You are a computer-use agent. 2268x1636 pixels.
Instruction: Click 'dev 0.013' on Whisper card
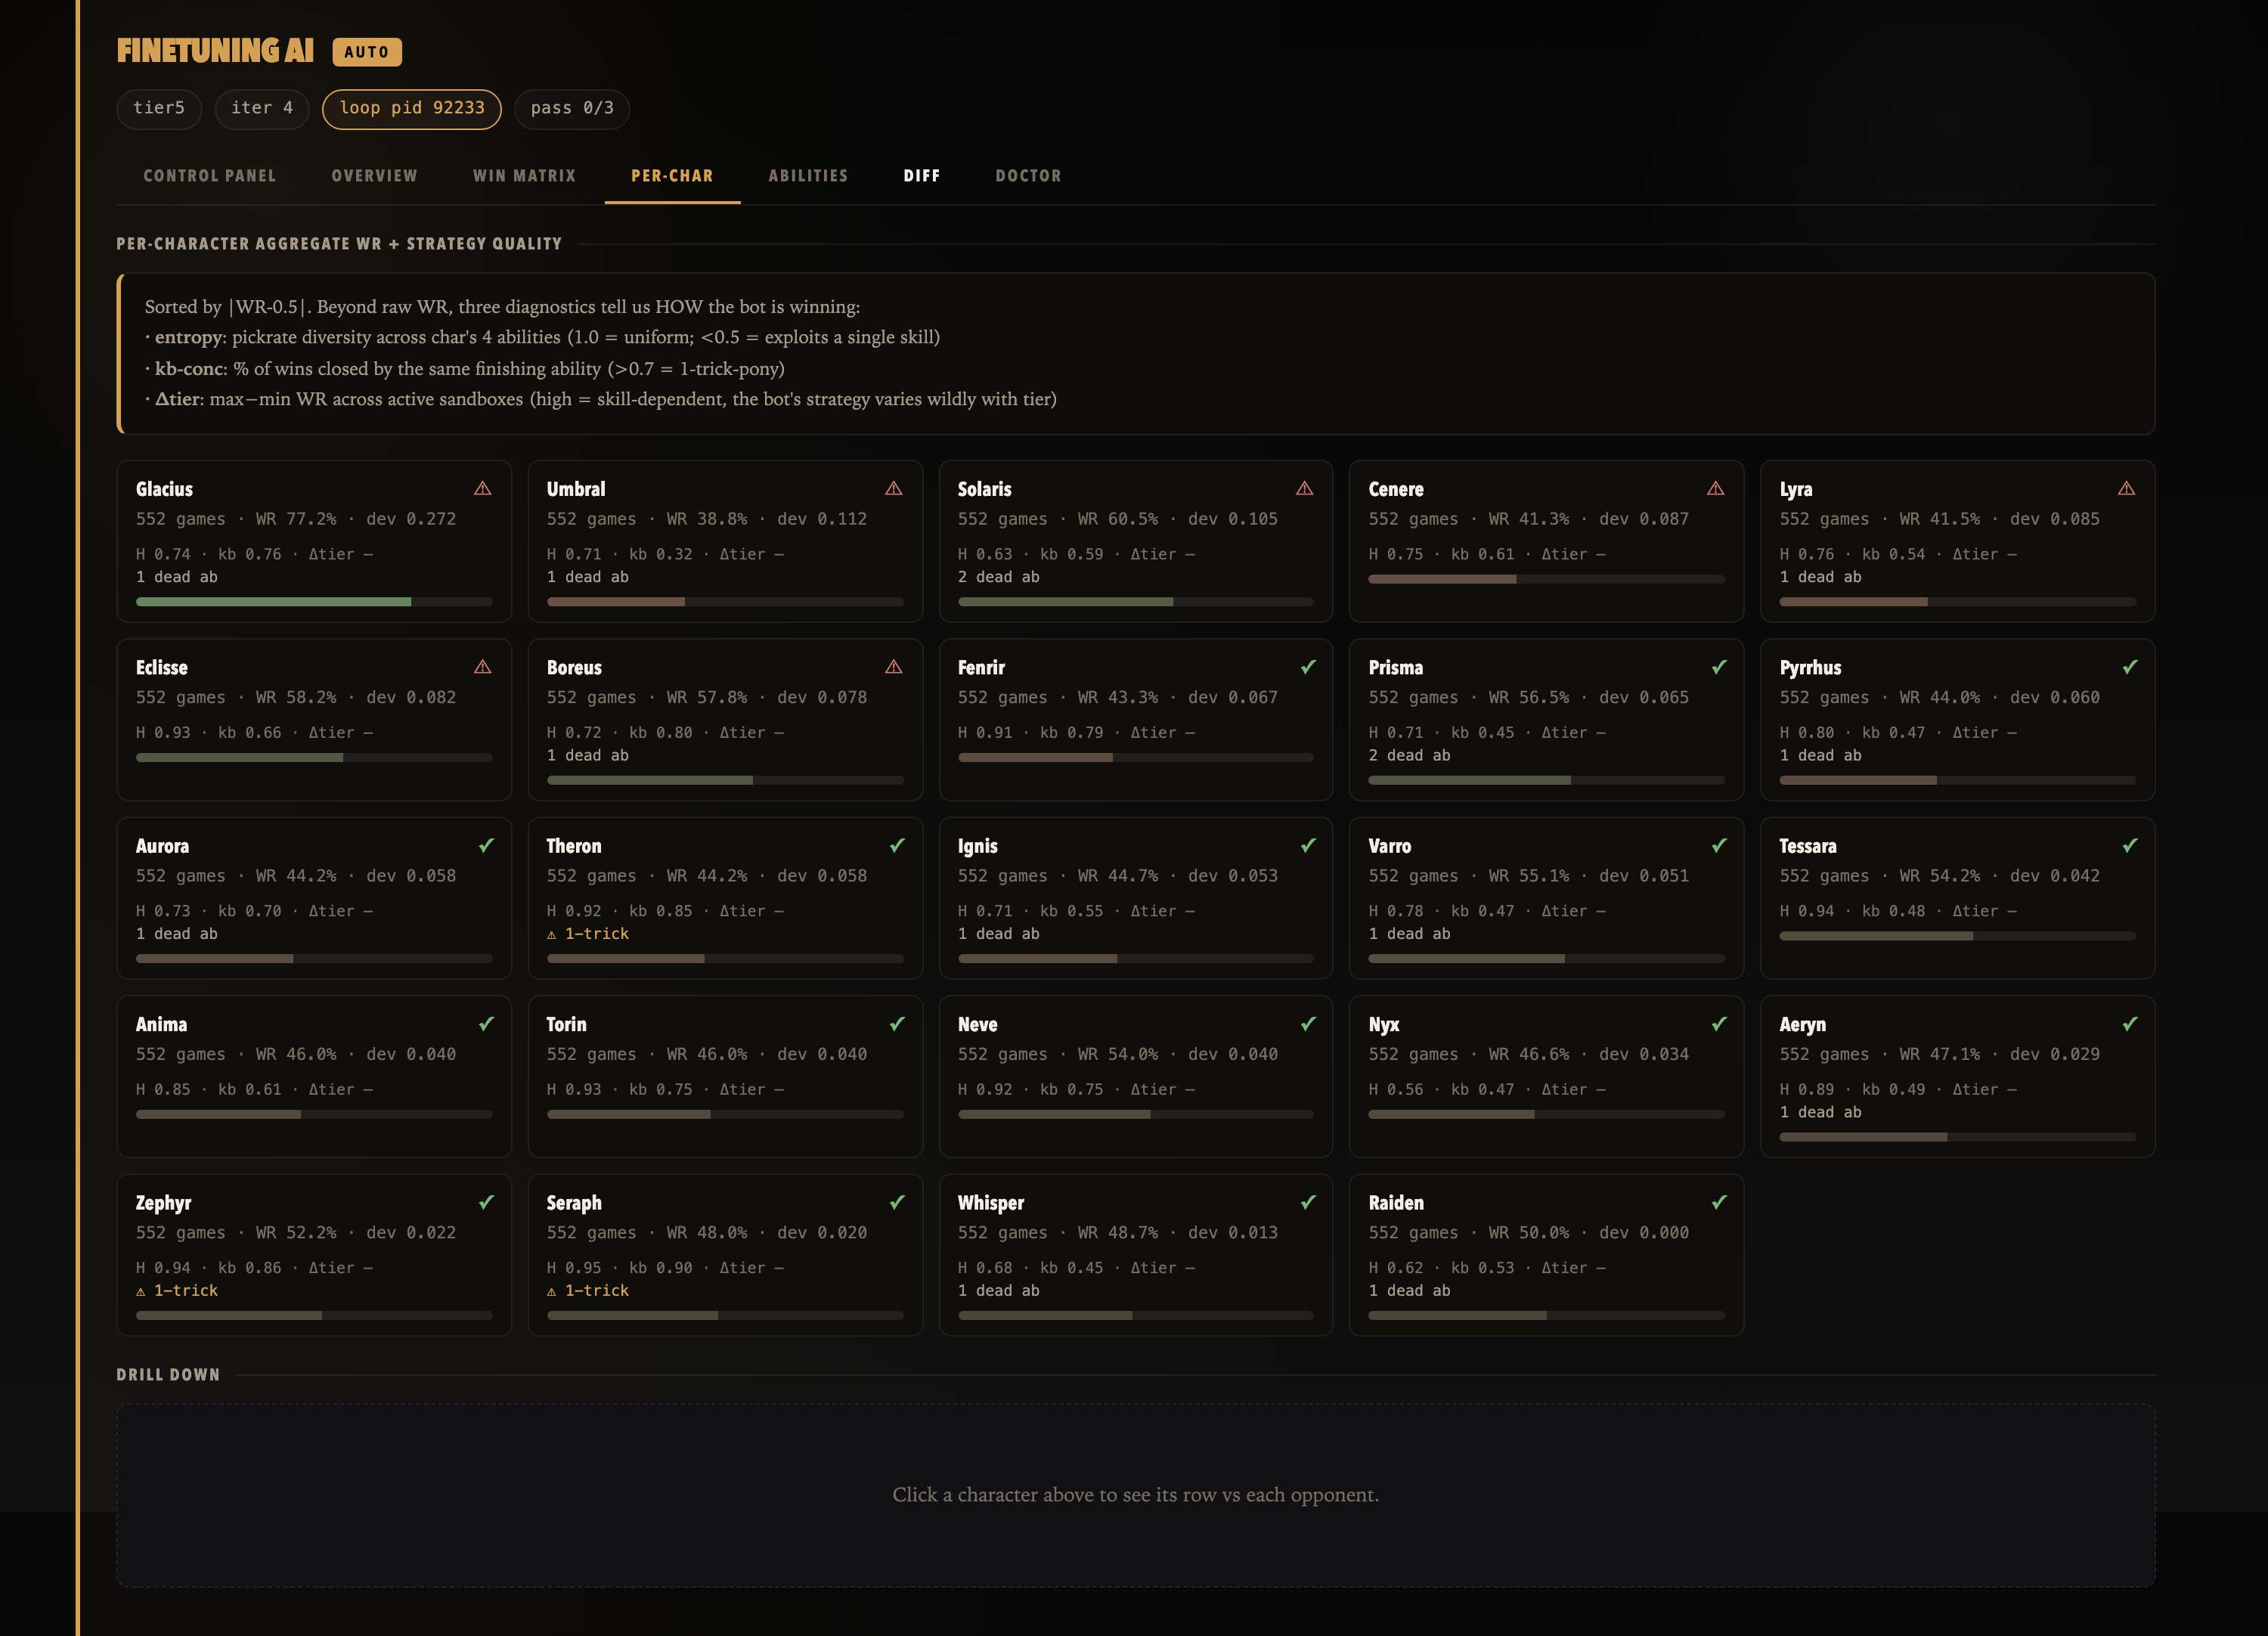coord(1233,1233)
